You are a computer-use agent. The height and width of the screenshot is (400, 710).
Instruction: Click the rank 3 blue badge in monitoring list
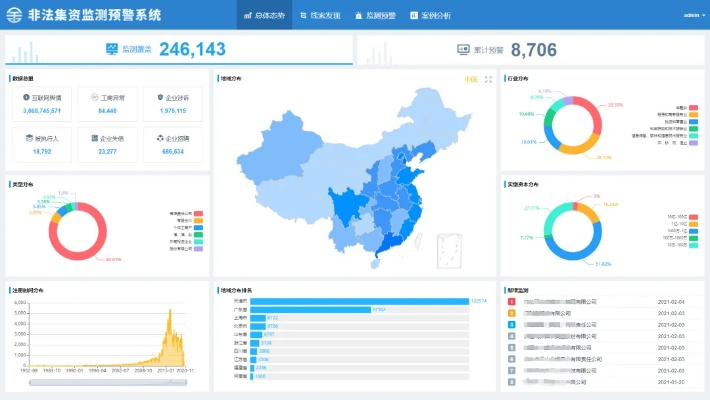[512, 324]
